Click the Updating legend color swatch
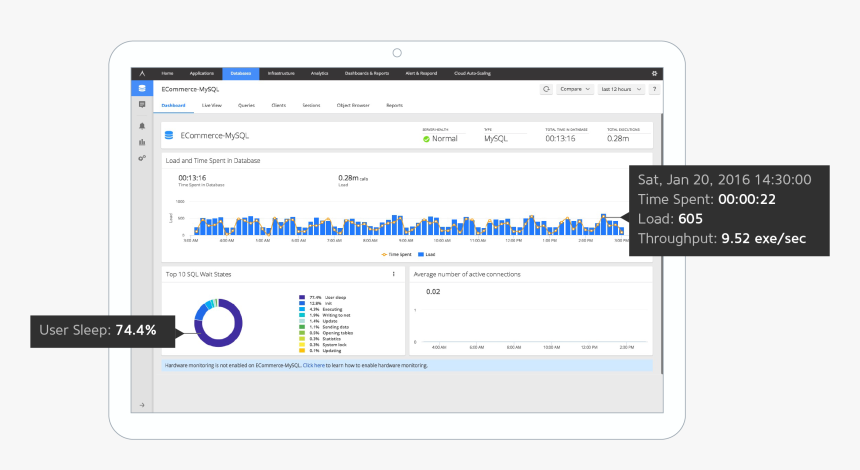860x470 pixels. [302, 350]
